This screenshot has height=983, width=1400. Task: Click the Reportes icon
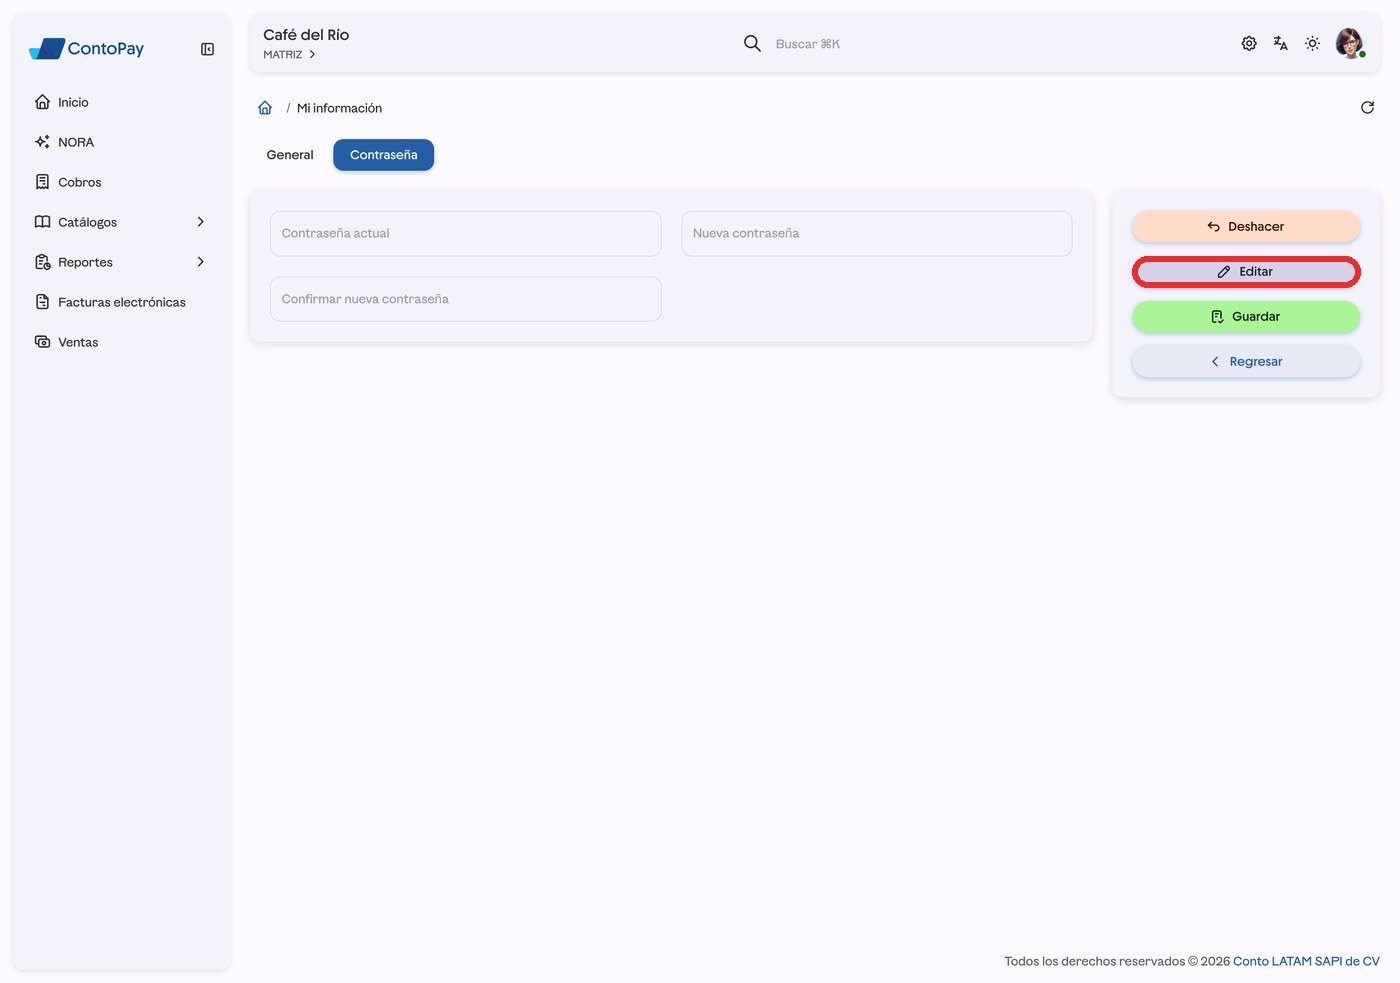pos(42,262)
